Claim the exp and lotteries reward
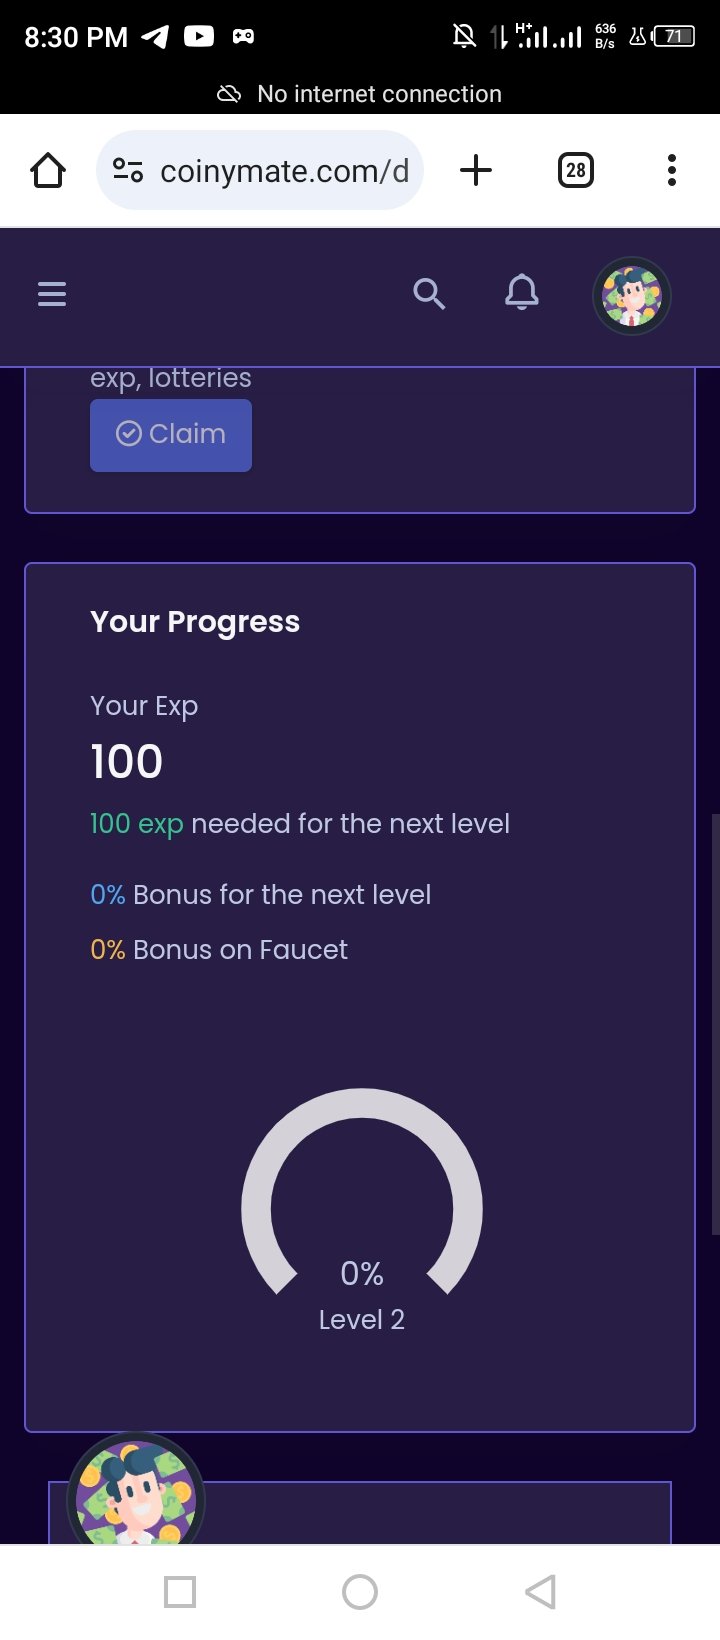The height and width of the screenshot is (1640, 720). [171, 435]
